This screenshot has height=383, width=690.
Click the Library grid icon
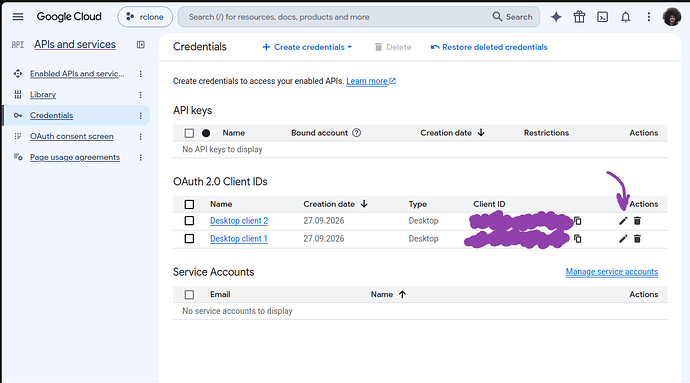pyautogui.click(x=18, y=94)
